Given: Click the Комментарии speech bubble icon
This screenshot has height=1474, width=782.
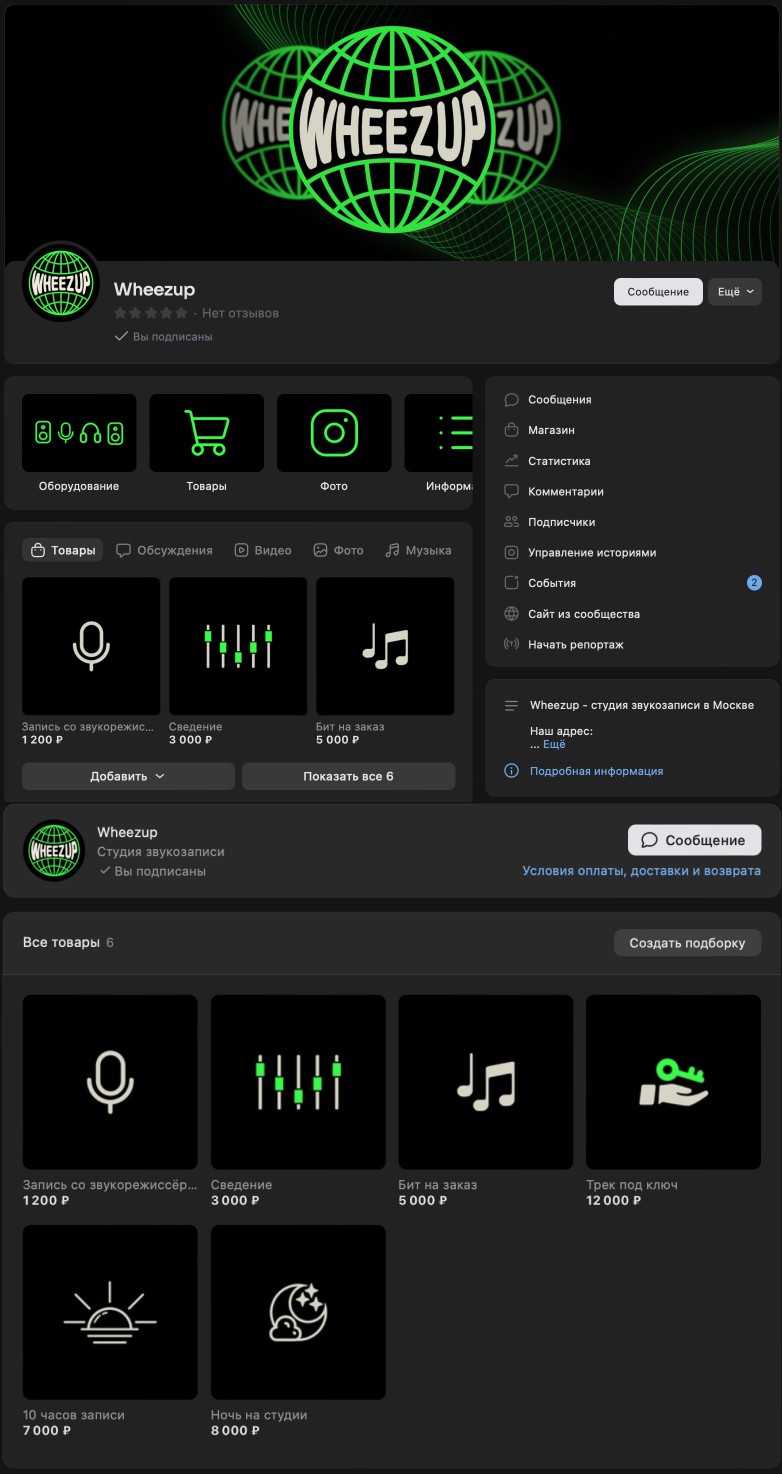Looking at the screenshot, I should [511, 492].
